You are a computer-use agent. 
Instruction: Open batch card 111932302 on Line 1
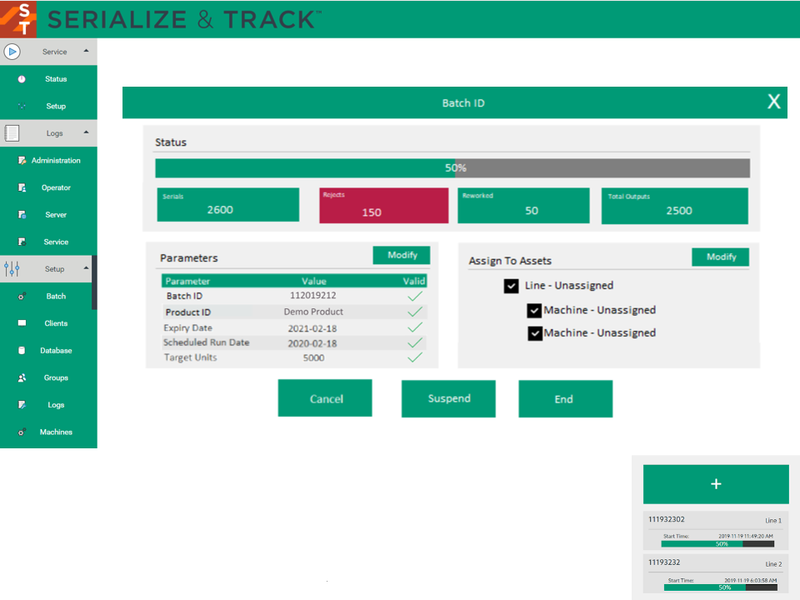pos(715,531)
